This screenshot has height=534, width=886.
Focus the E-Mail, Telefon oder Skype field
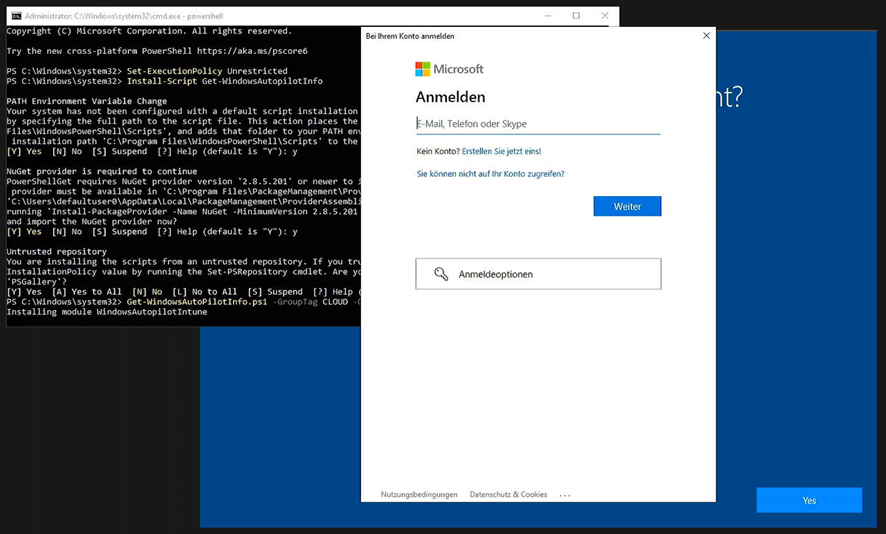click(538, 124)
